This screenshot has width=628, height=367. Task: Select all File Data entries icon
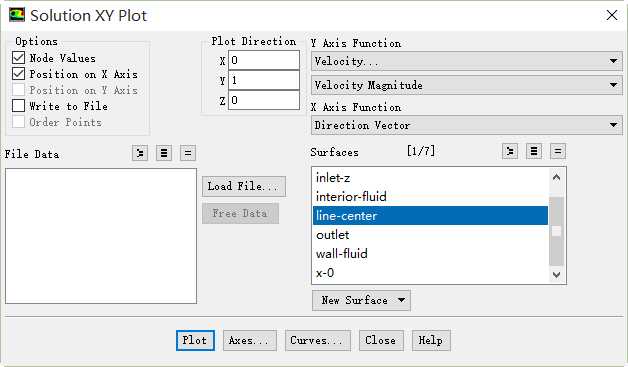pos(164,153)
